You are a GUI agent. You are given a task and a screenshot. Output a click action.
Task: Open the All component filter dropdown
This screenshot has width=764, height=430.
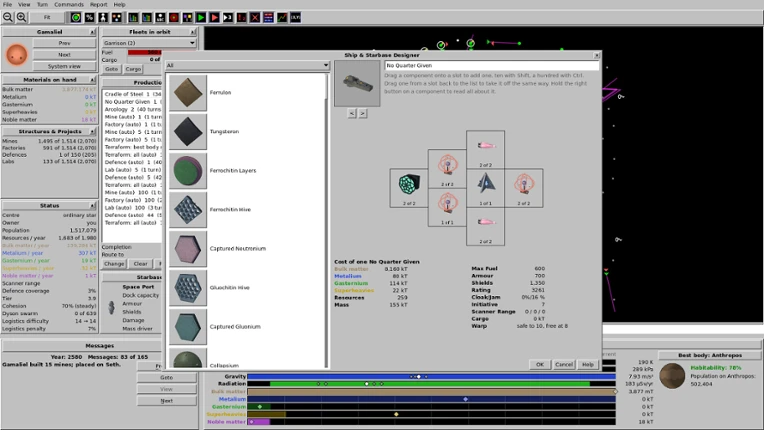click(x=248, y=65)
